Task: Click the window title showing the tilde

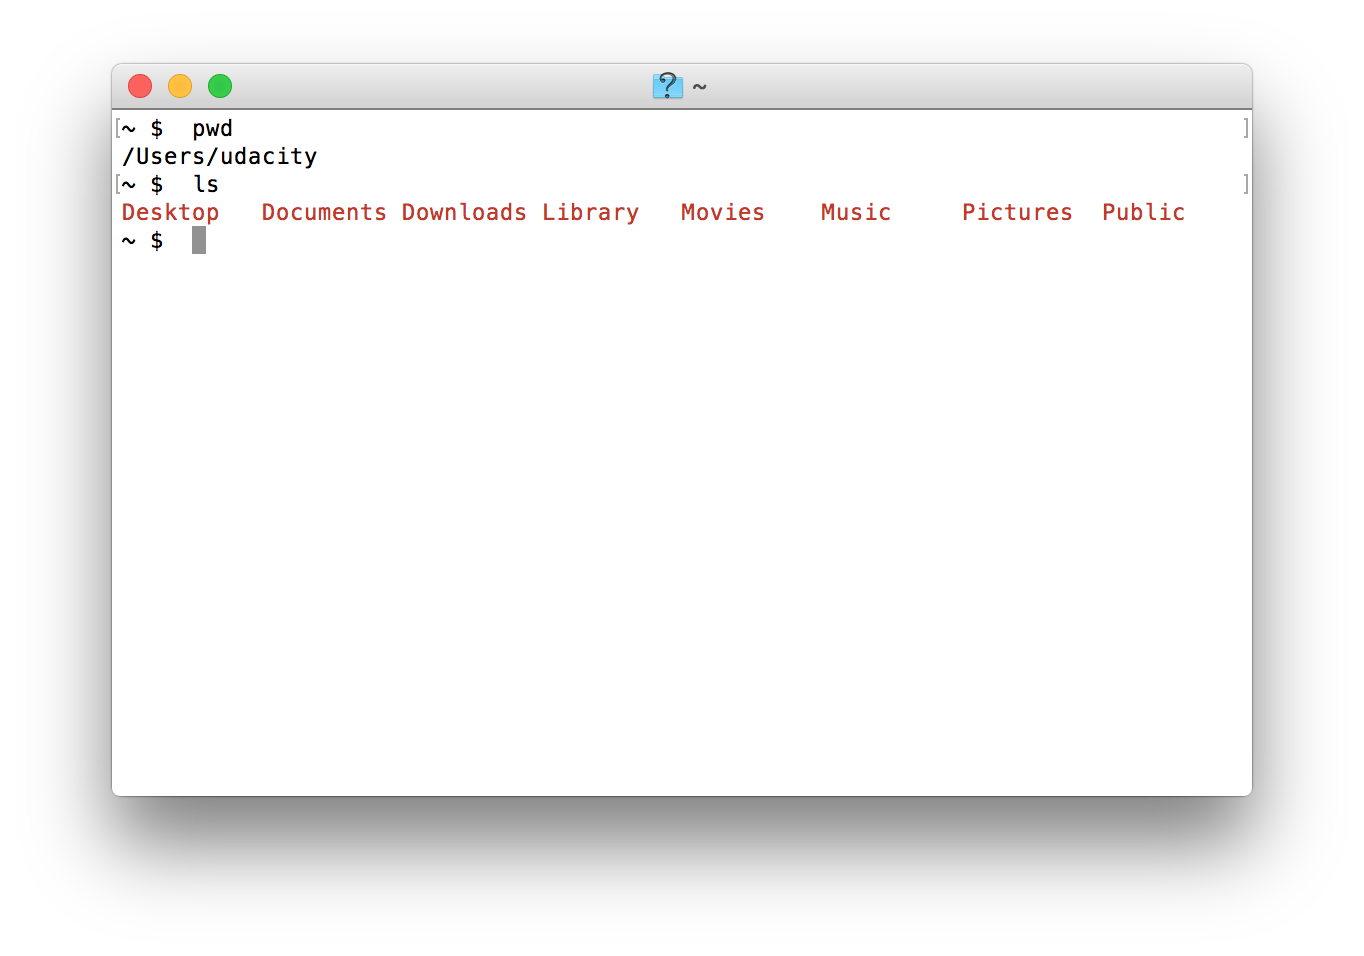Action: tap(700, 87)
